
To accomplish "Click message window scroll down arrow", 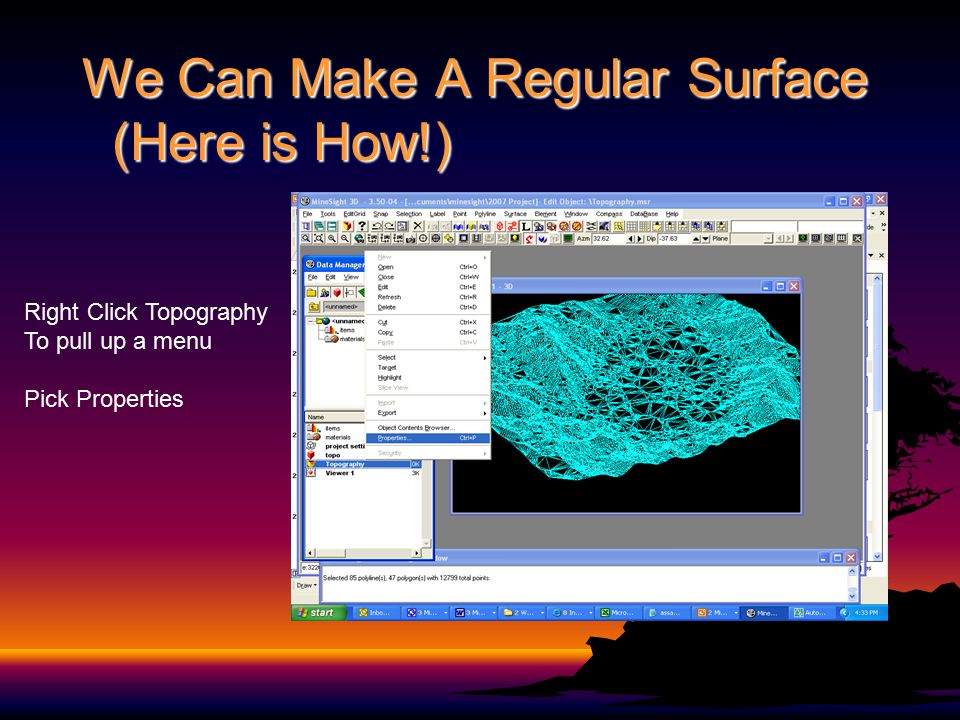I will pyautogui.click(x=852, y=594).
